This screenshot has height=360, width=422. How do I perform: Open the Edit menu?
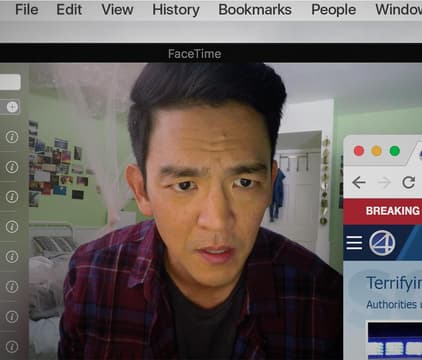[69, 9]
